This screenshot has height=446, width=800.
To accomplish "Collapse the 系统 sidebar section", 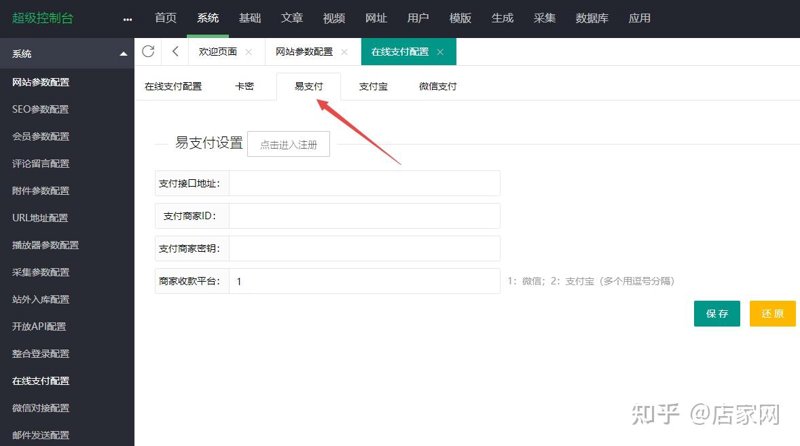I will [x=123, y=54].
